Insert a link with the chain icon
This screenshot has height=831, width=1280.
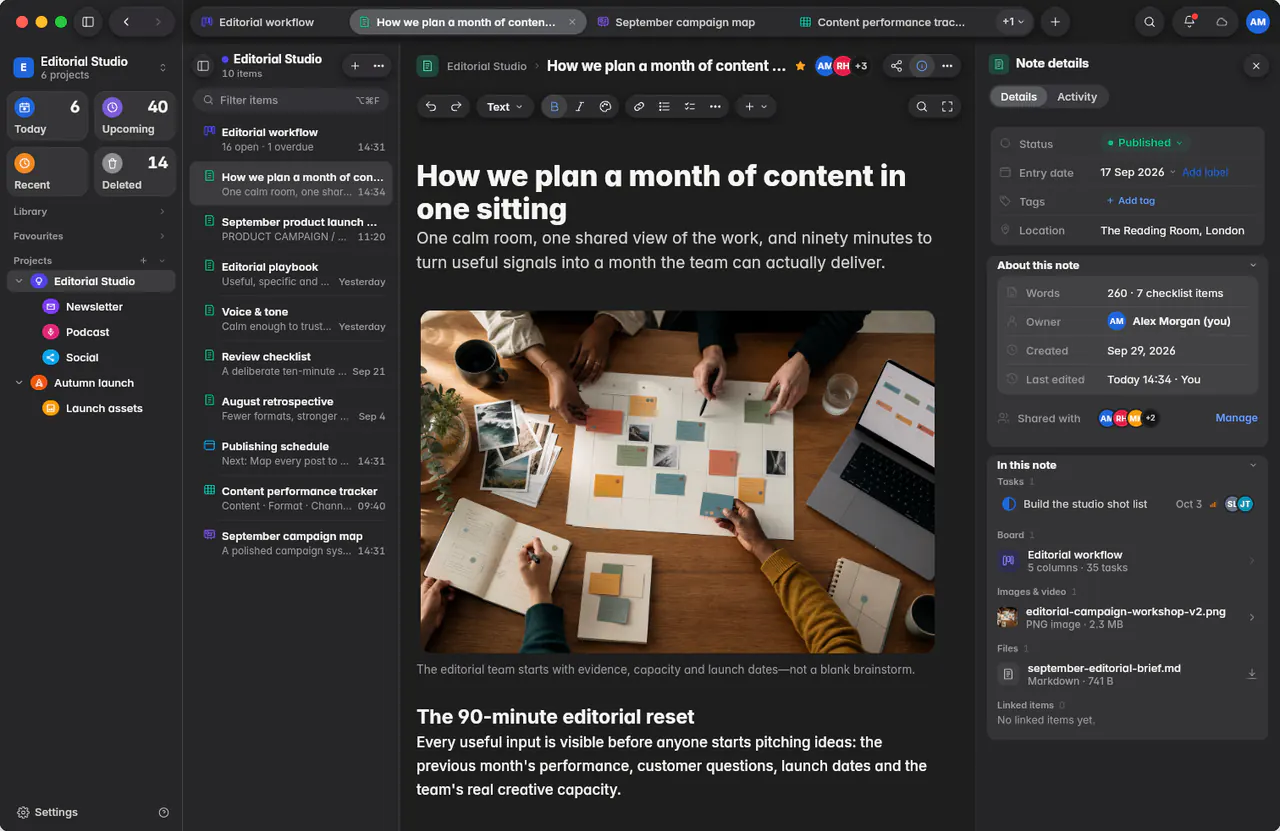point(639,107)
